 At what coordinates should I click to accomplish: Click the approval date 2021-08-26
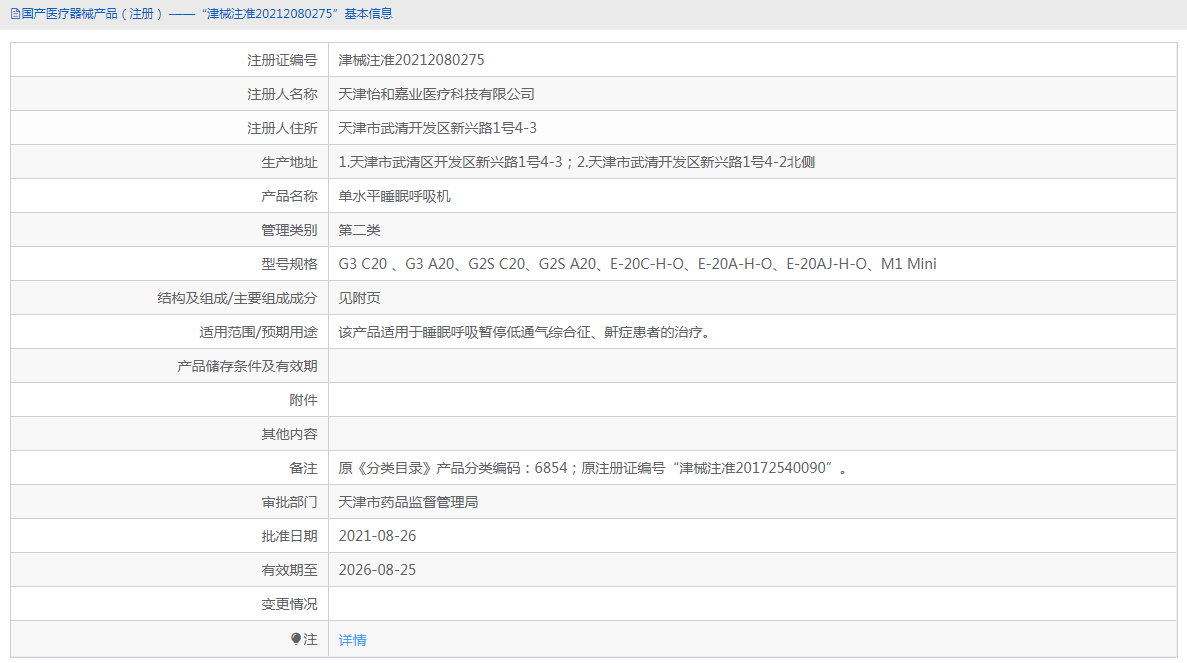378,535
